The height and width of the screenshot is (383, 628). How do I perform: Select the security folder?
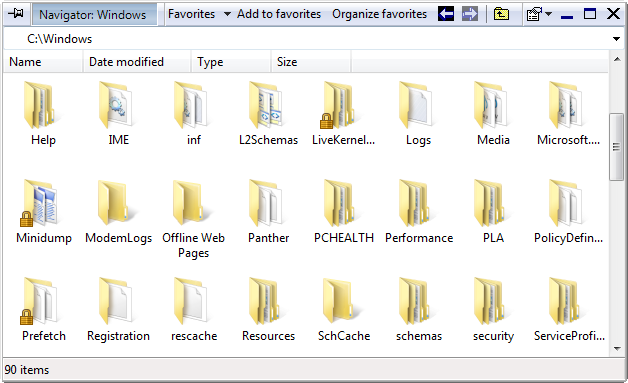pos(493,310)
